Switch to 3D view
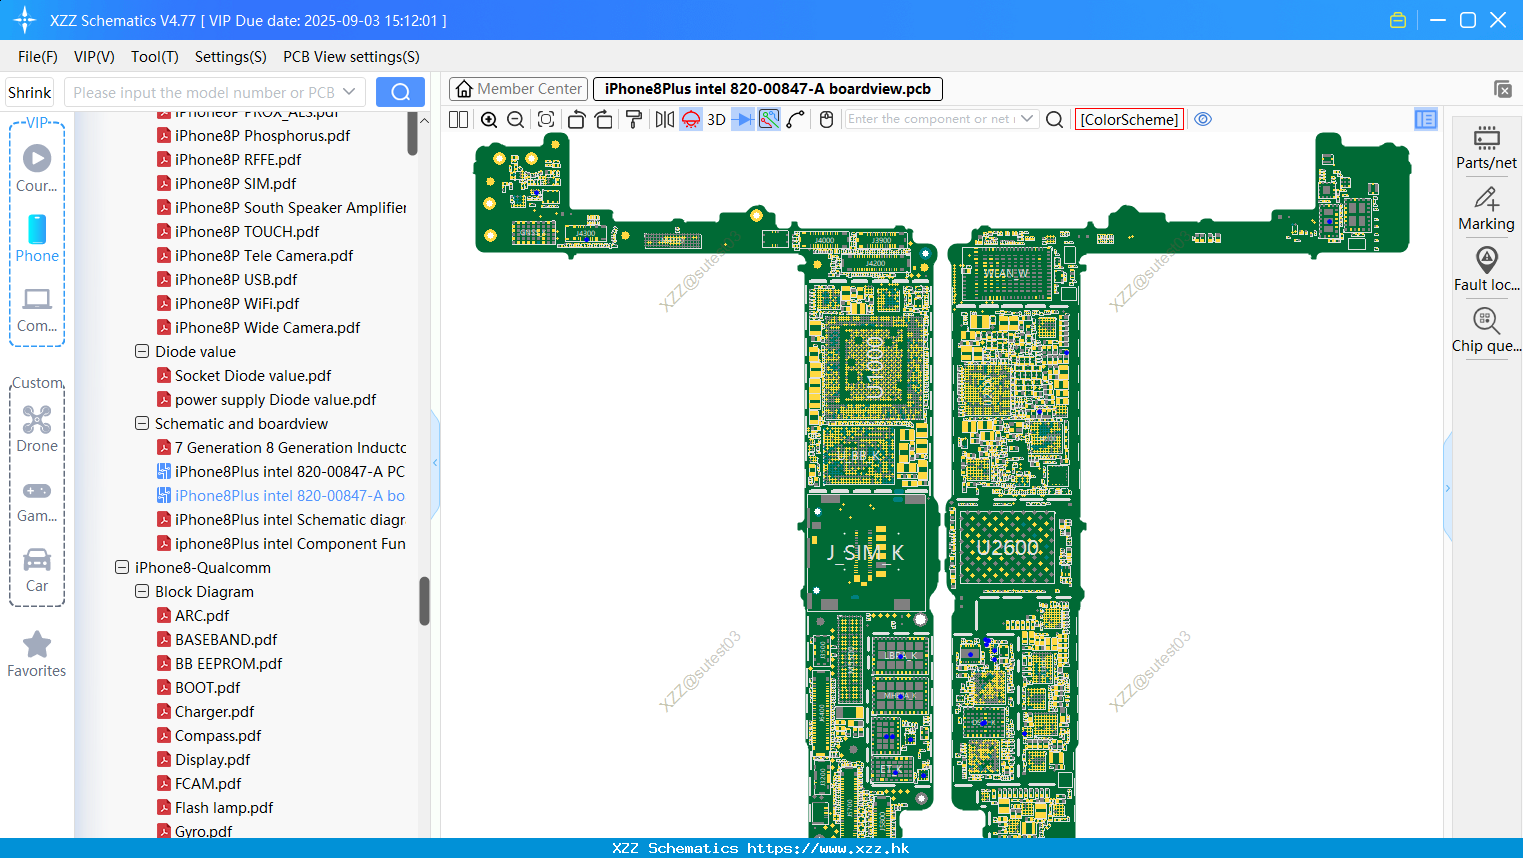The width and height of the screenshot is (1523, 858). pos(716,120)
